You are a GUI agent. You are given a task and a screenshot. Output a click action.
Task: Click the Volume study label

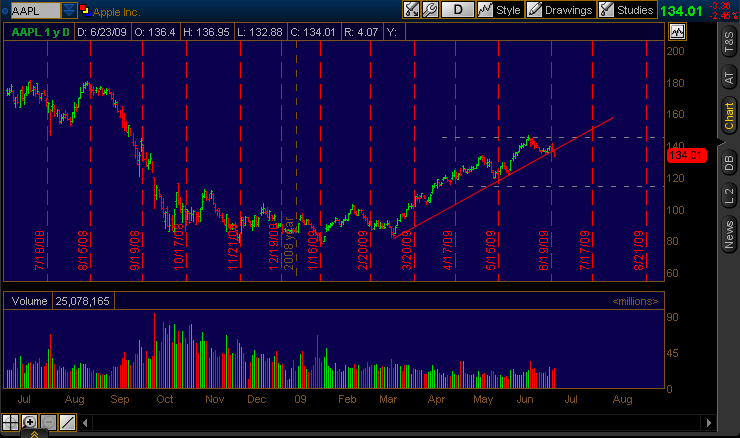29,301
